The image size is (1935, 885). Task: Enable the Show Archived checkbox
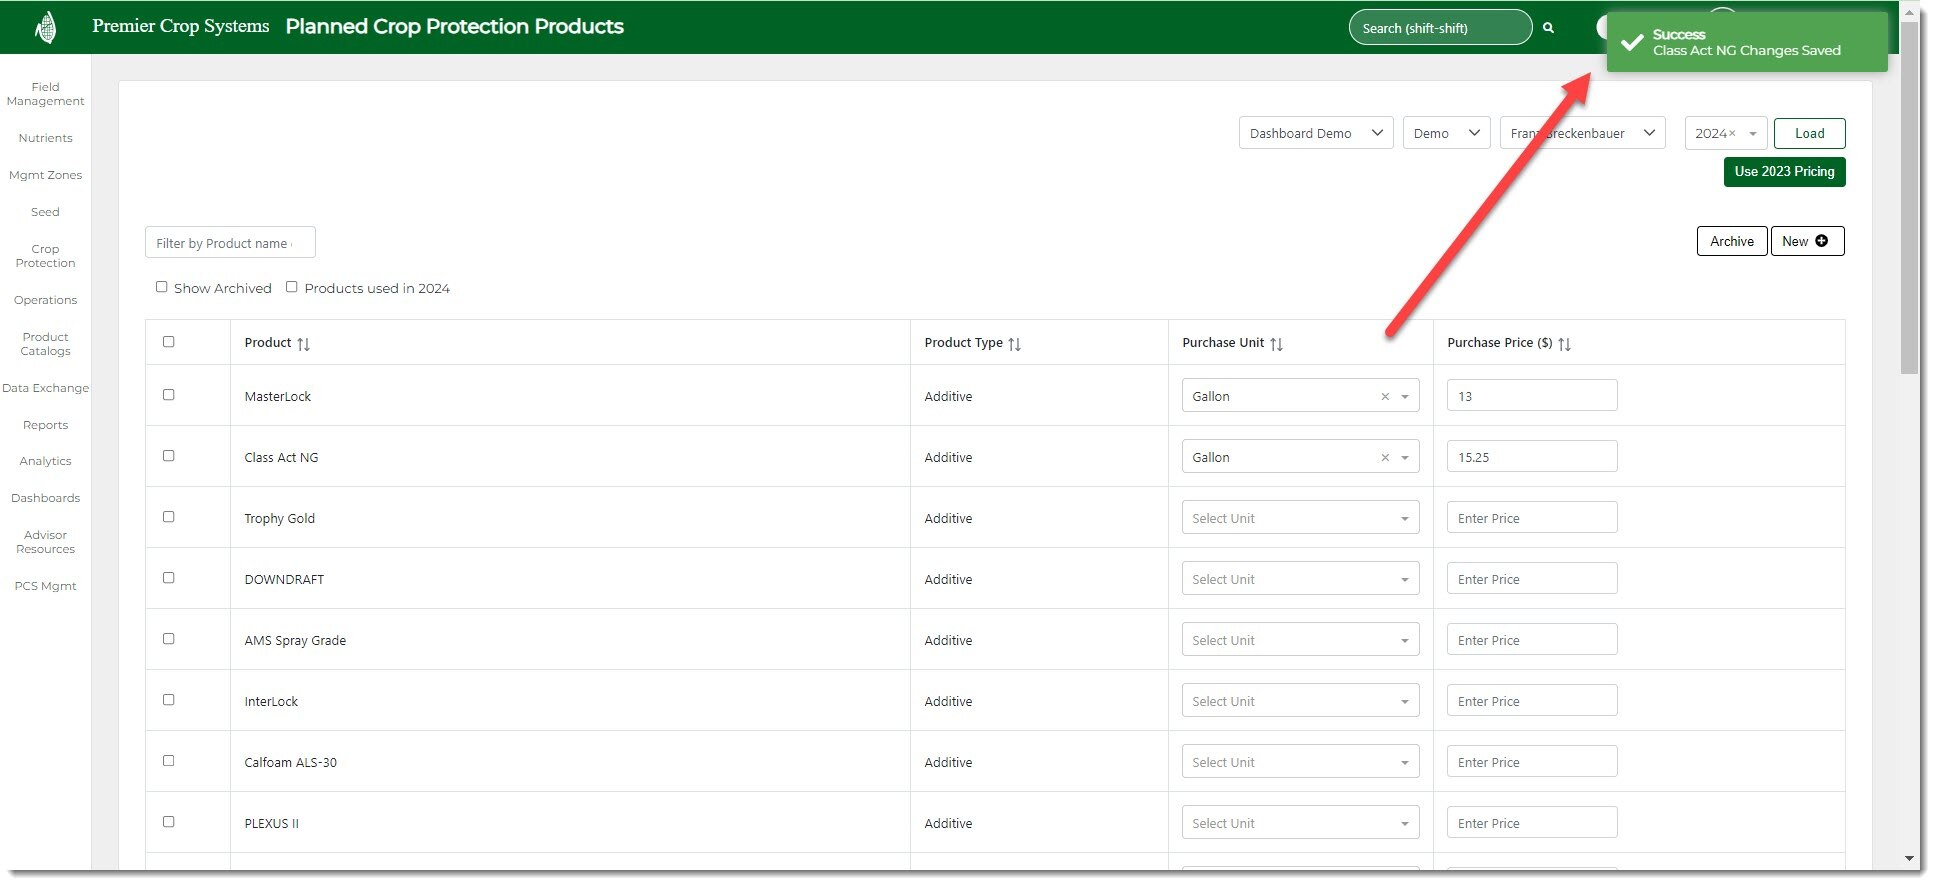pos(161,287)
